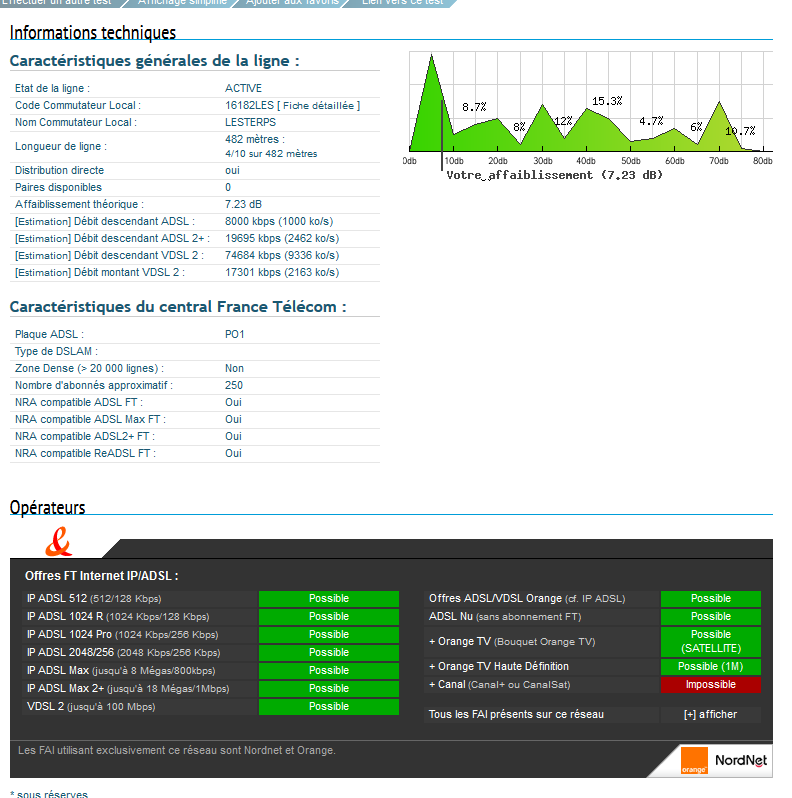
Task: Click the Ajouter aux favoris tab
Action: click(x=292, y=2)
